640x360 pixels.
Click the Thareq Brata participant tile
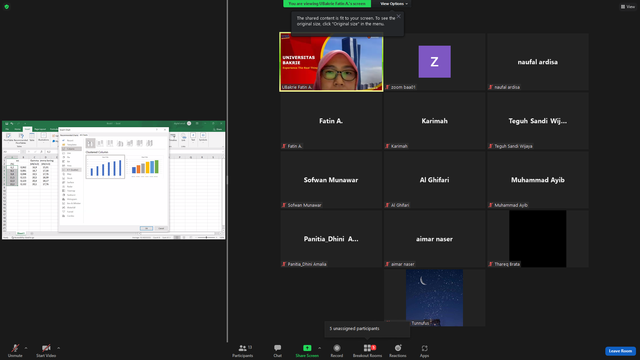538,239
